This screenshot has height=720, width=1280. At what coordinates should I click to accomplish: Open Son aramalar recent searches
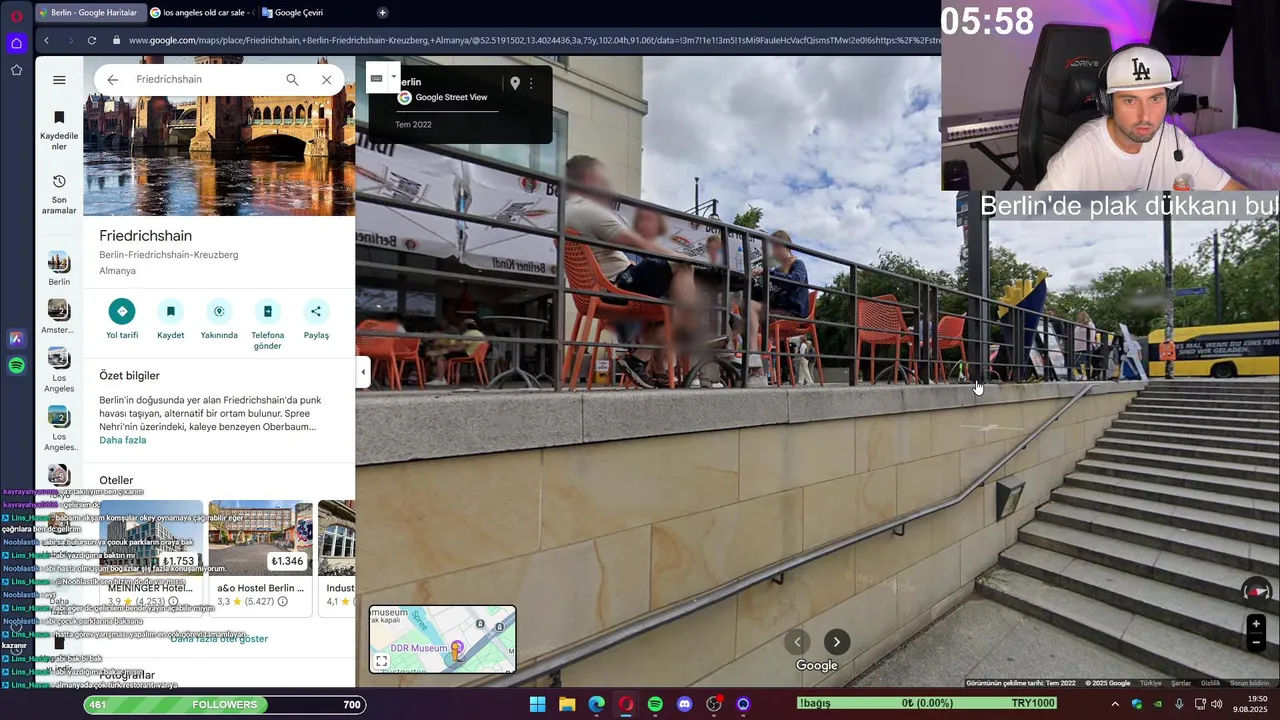click(59, 194)
